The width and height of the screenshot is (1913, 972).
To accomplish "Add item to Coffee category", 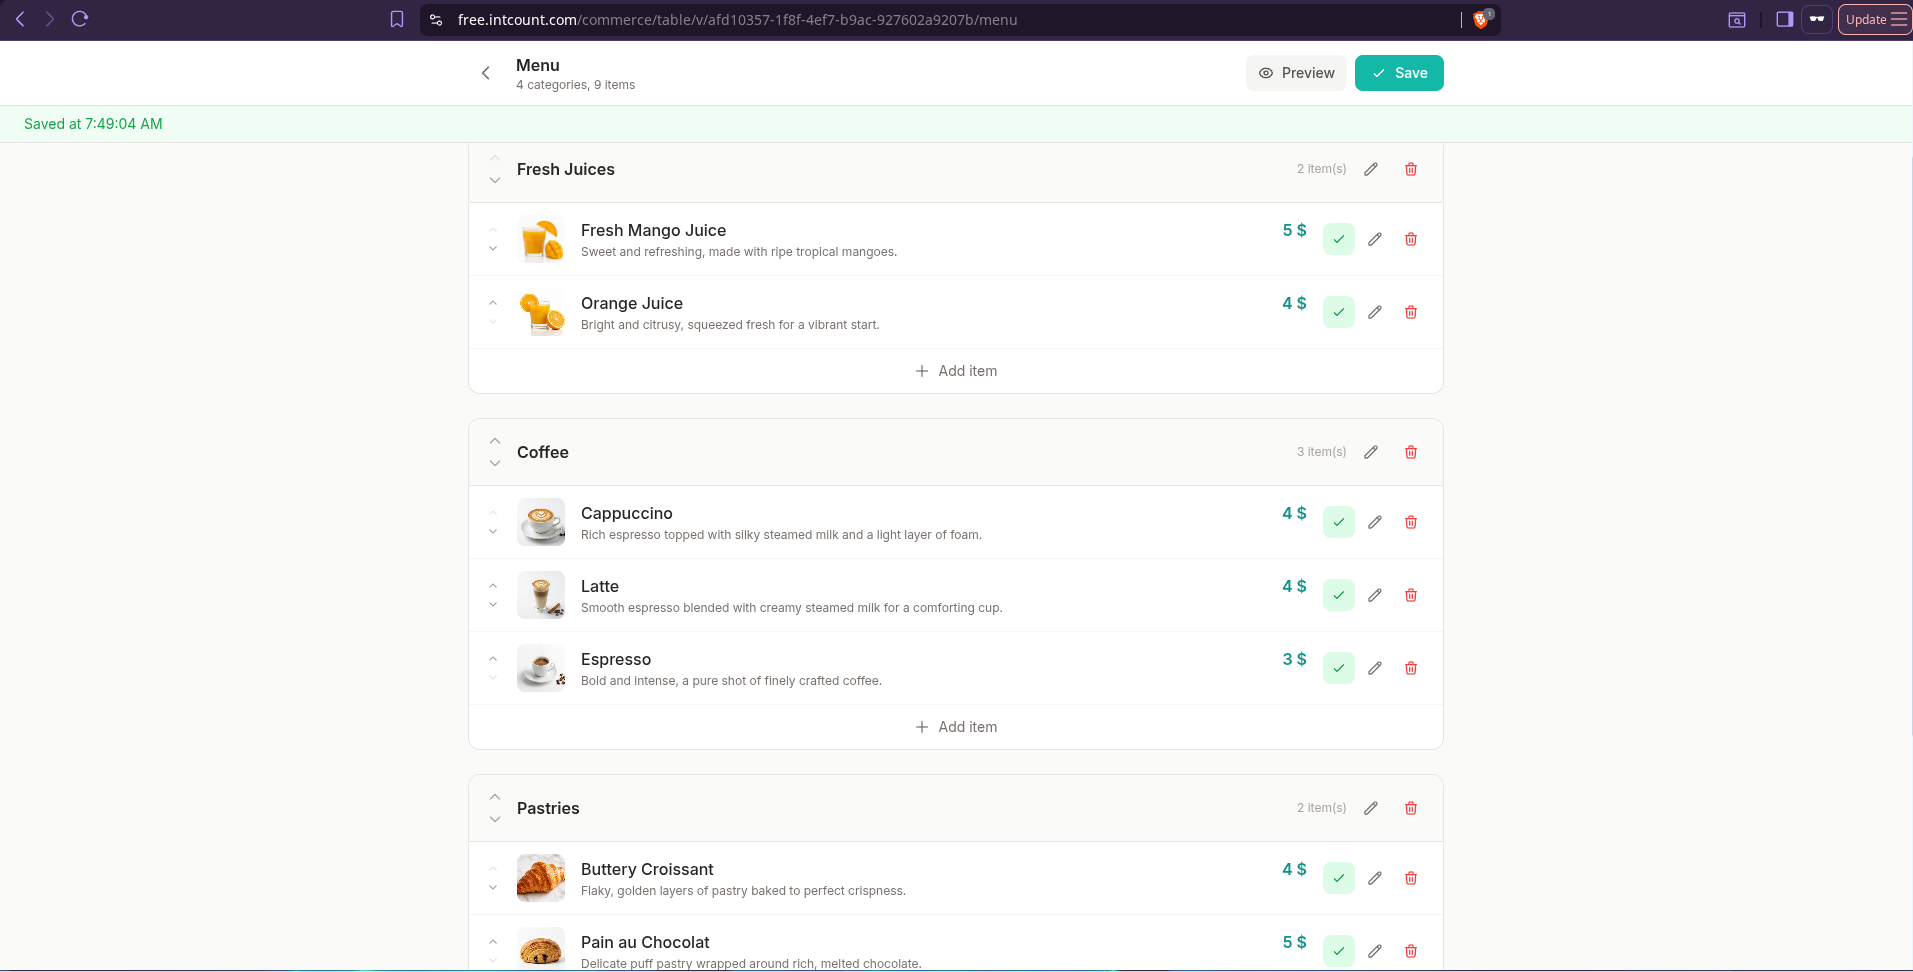I will pyautogui.click(x=956, y=727).
